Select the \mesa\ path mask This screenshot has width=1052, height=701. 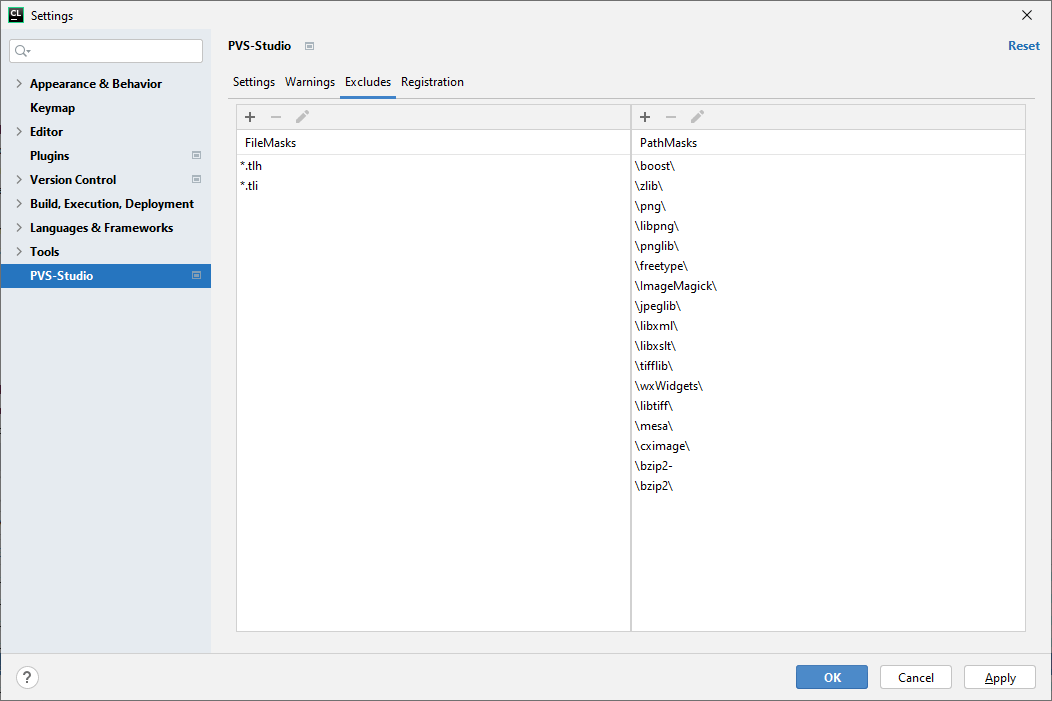(829, 426)
